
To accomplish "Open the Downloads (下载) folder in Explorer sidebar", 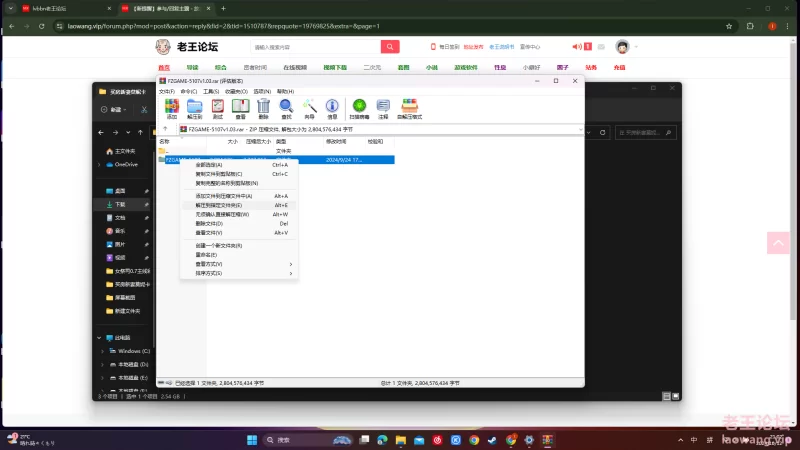I will (122, 204).
